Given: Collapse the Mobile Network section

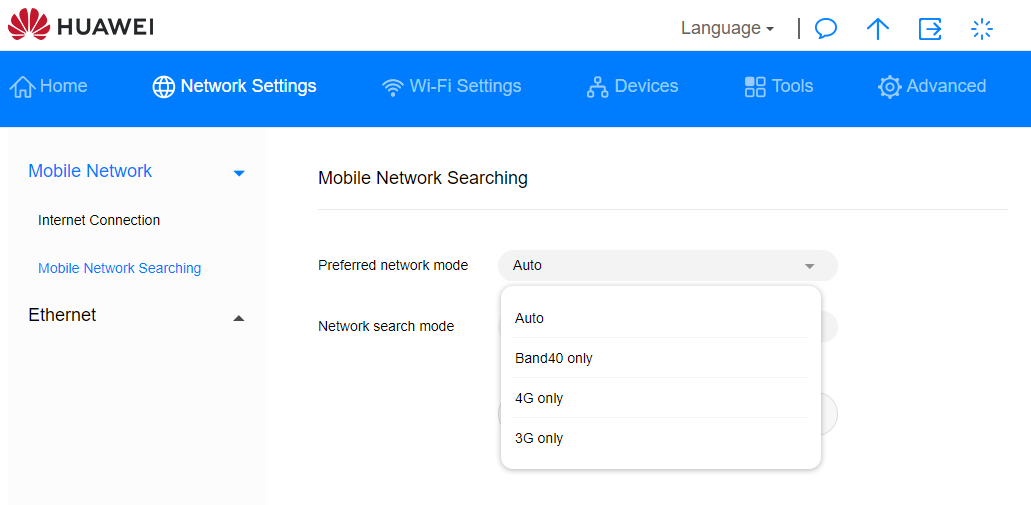Looking at the screenshot, I should (x=238, y=172).
